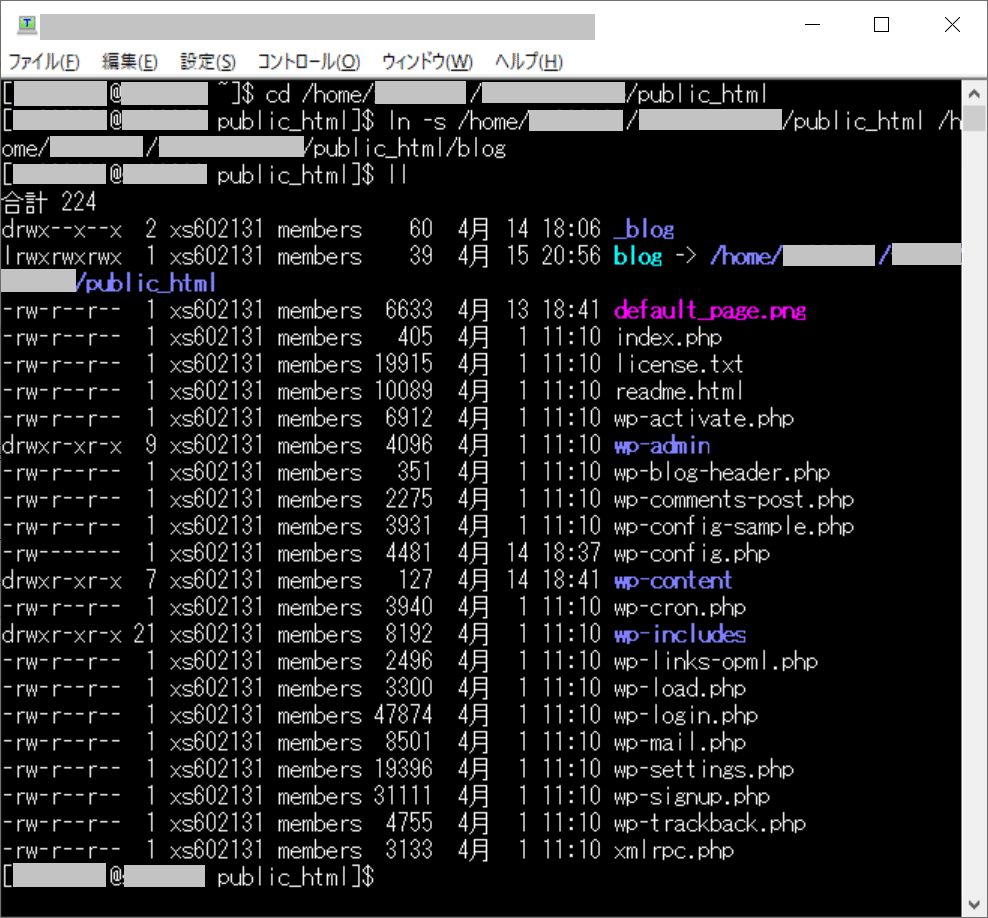This screenshot has height=918, width=988.
Task: Open the ファイル(F) menu
Action: point(43,62)
